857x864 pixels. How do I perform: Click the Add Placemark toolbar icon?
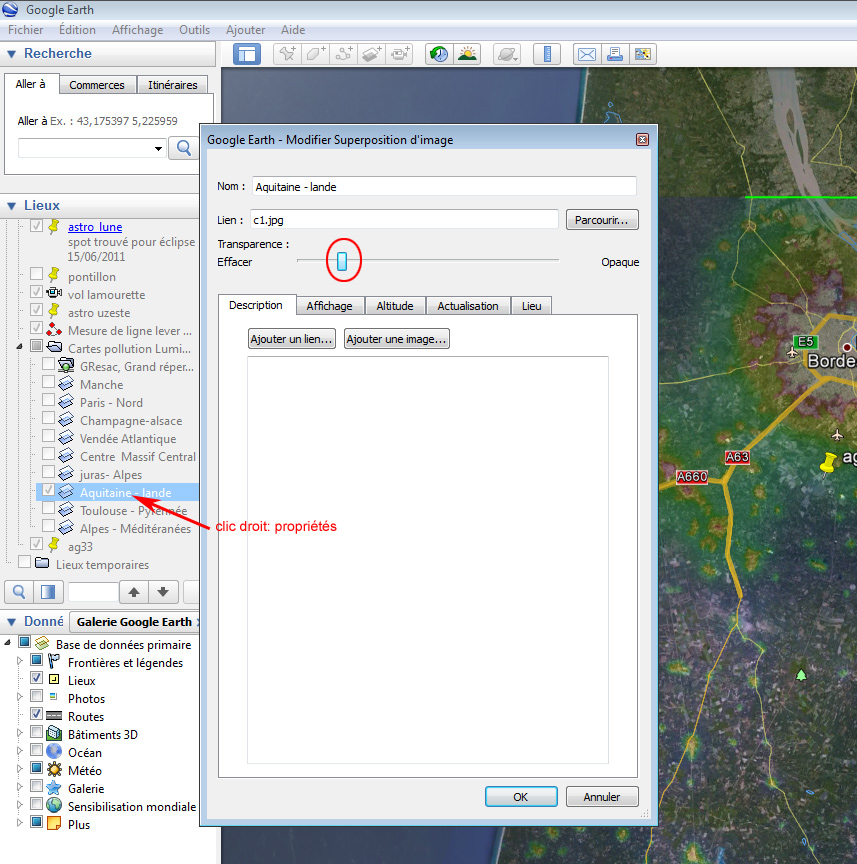pos(288,54)
